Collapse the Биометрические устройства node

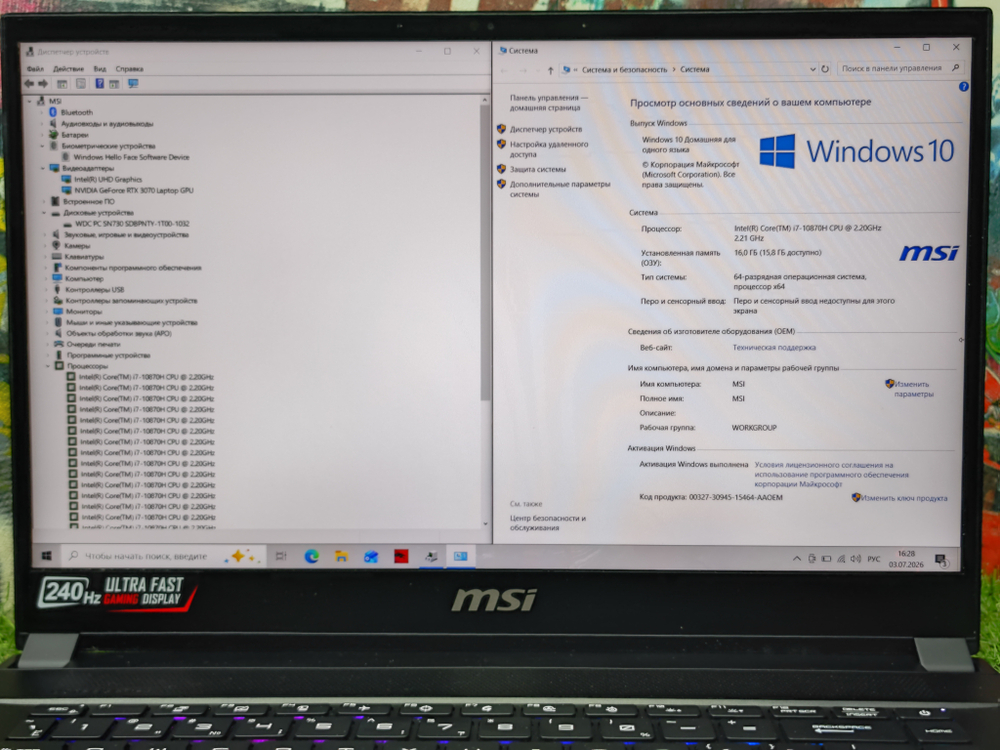tap(42, 146)
